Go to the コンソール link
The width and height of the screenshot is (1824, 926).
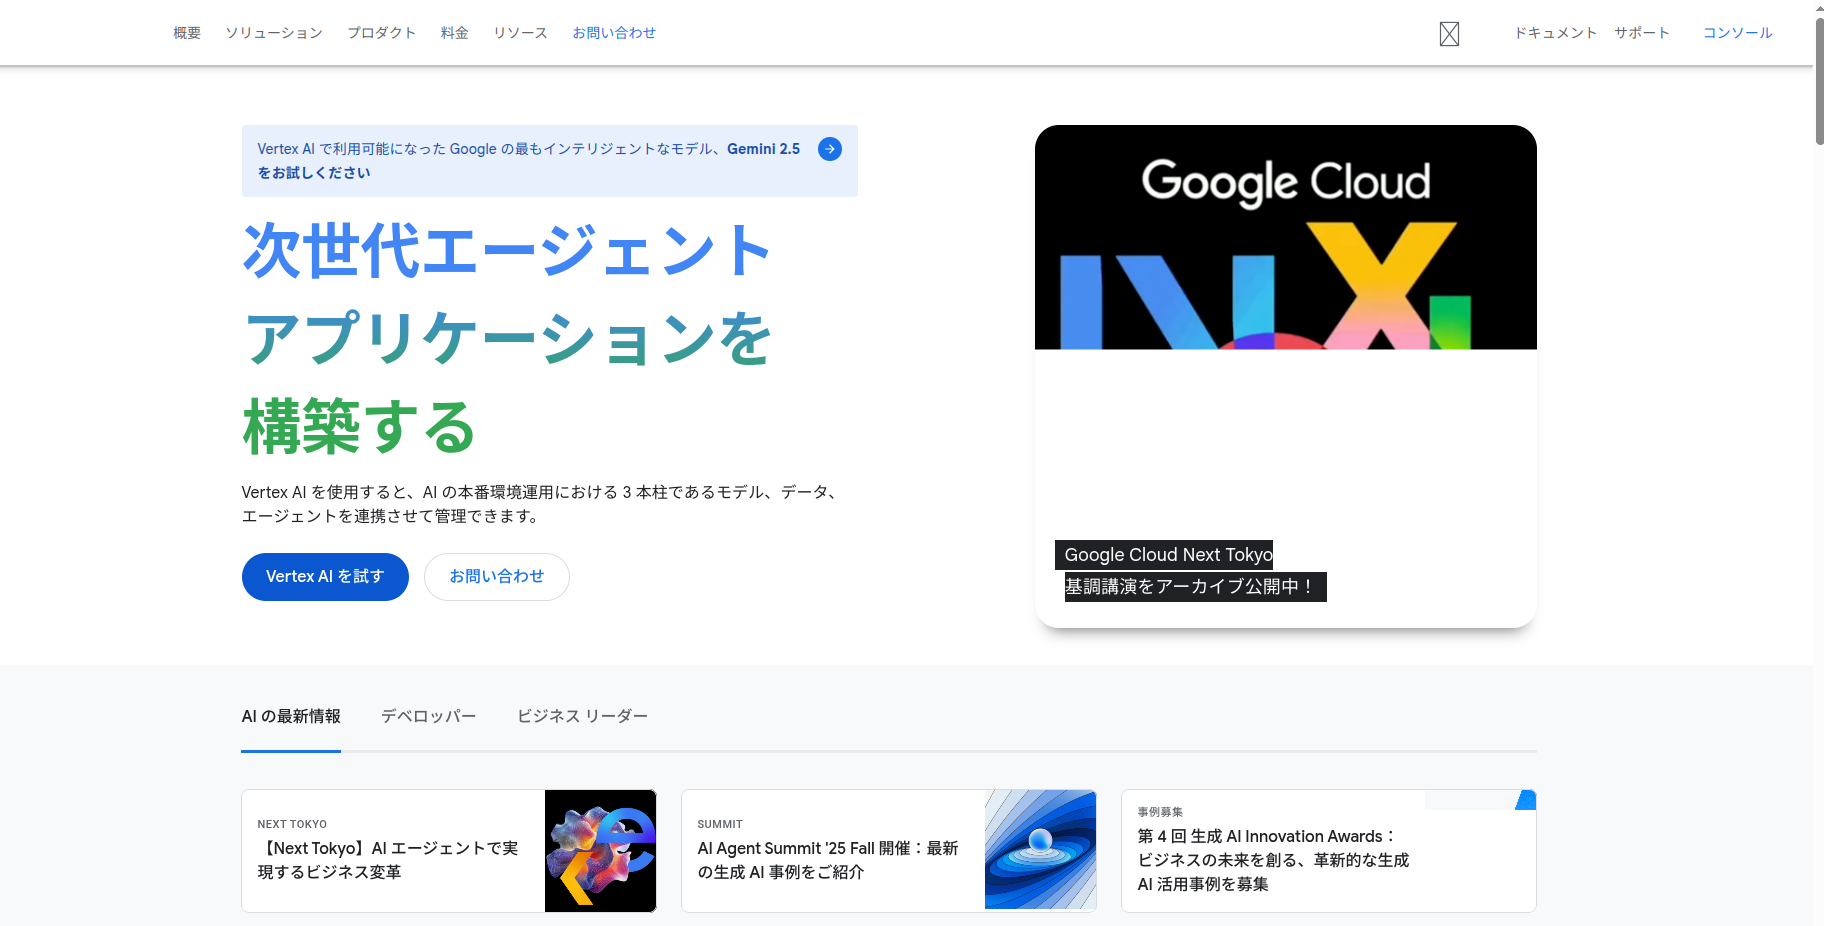[1738, 33]
